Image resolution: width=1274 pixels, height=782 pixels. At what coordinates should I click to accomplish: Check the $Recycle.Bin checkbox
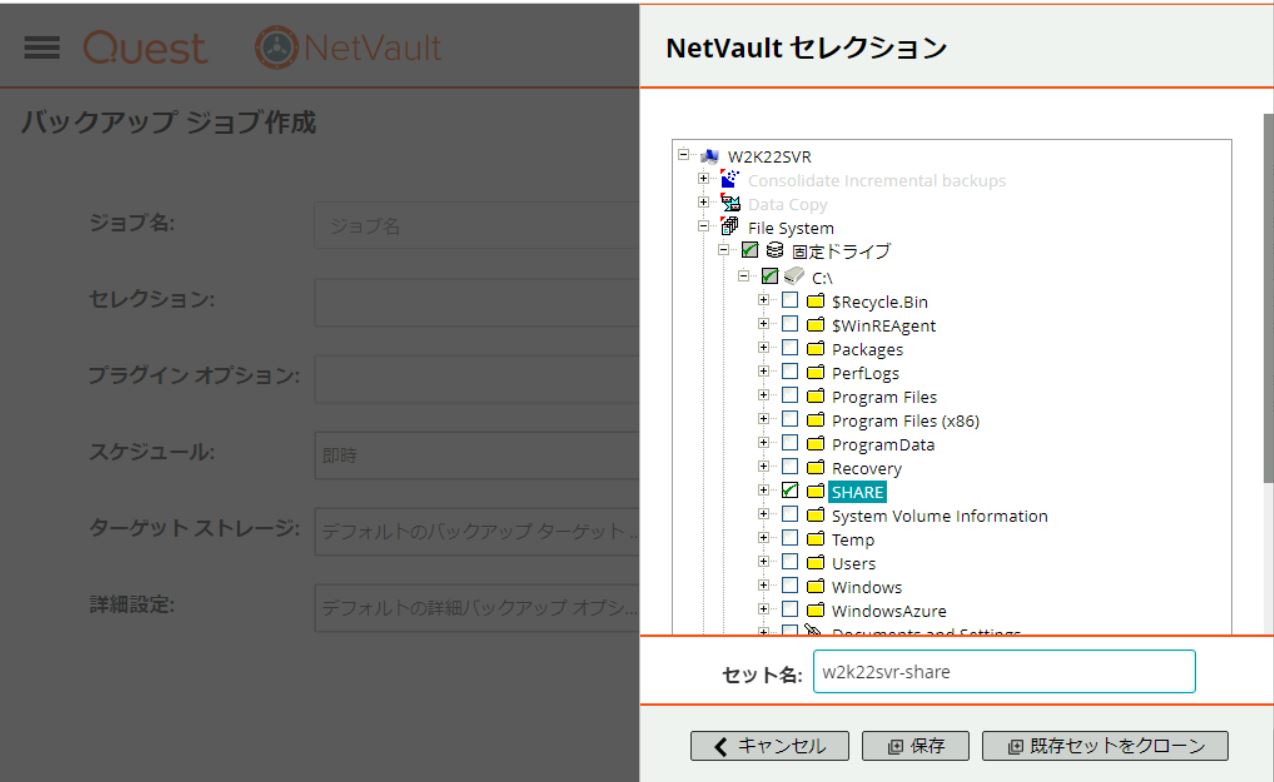(790, 300)
